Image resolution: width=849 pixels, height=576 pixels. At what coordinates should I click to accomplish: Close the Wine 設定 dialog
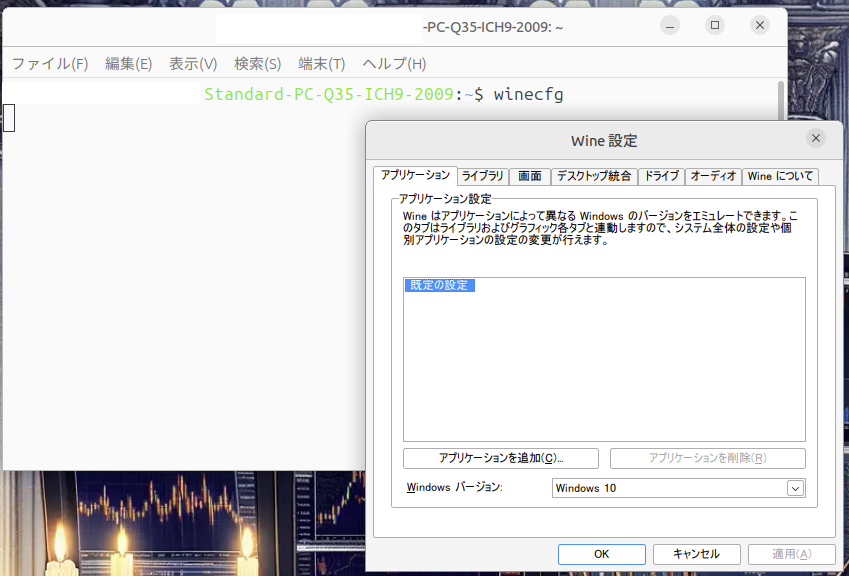(816, 139)
